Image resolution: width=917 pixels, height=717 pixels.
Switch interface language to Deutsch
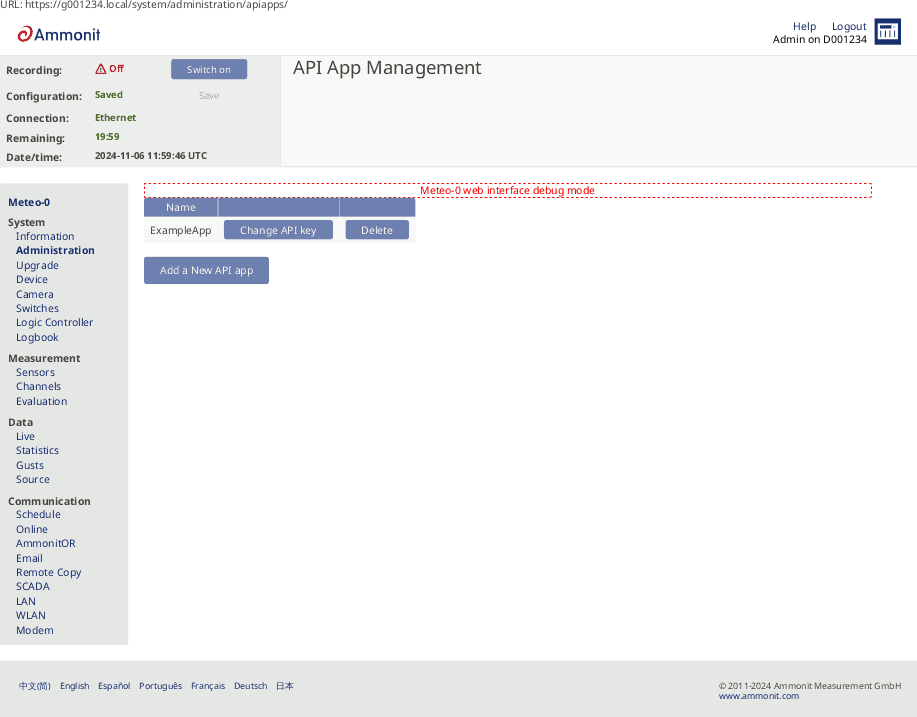pyautogui.click(x=250, y=686)
